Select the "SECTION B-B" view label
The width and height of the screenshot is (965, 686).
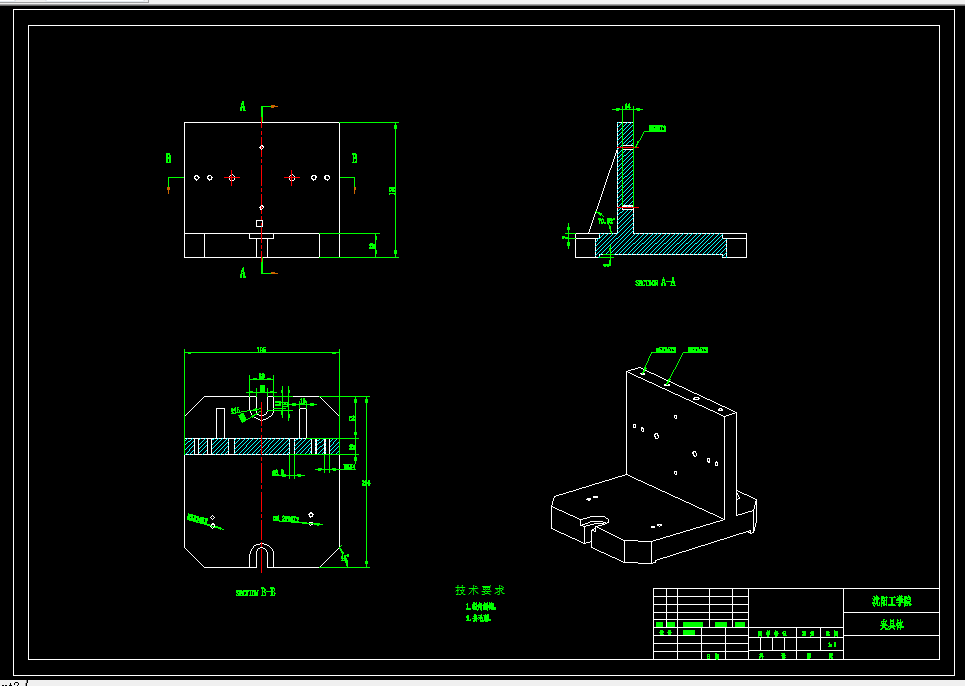click(255, 592)
